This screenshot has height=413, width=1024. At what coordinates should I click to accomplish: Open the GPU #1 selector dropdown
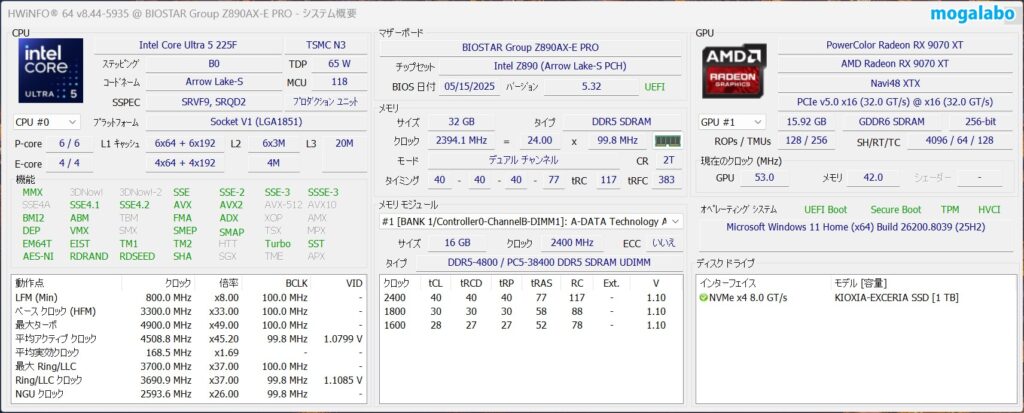[732, 122]
